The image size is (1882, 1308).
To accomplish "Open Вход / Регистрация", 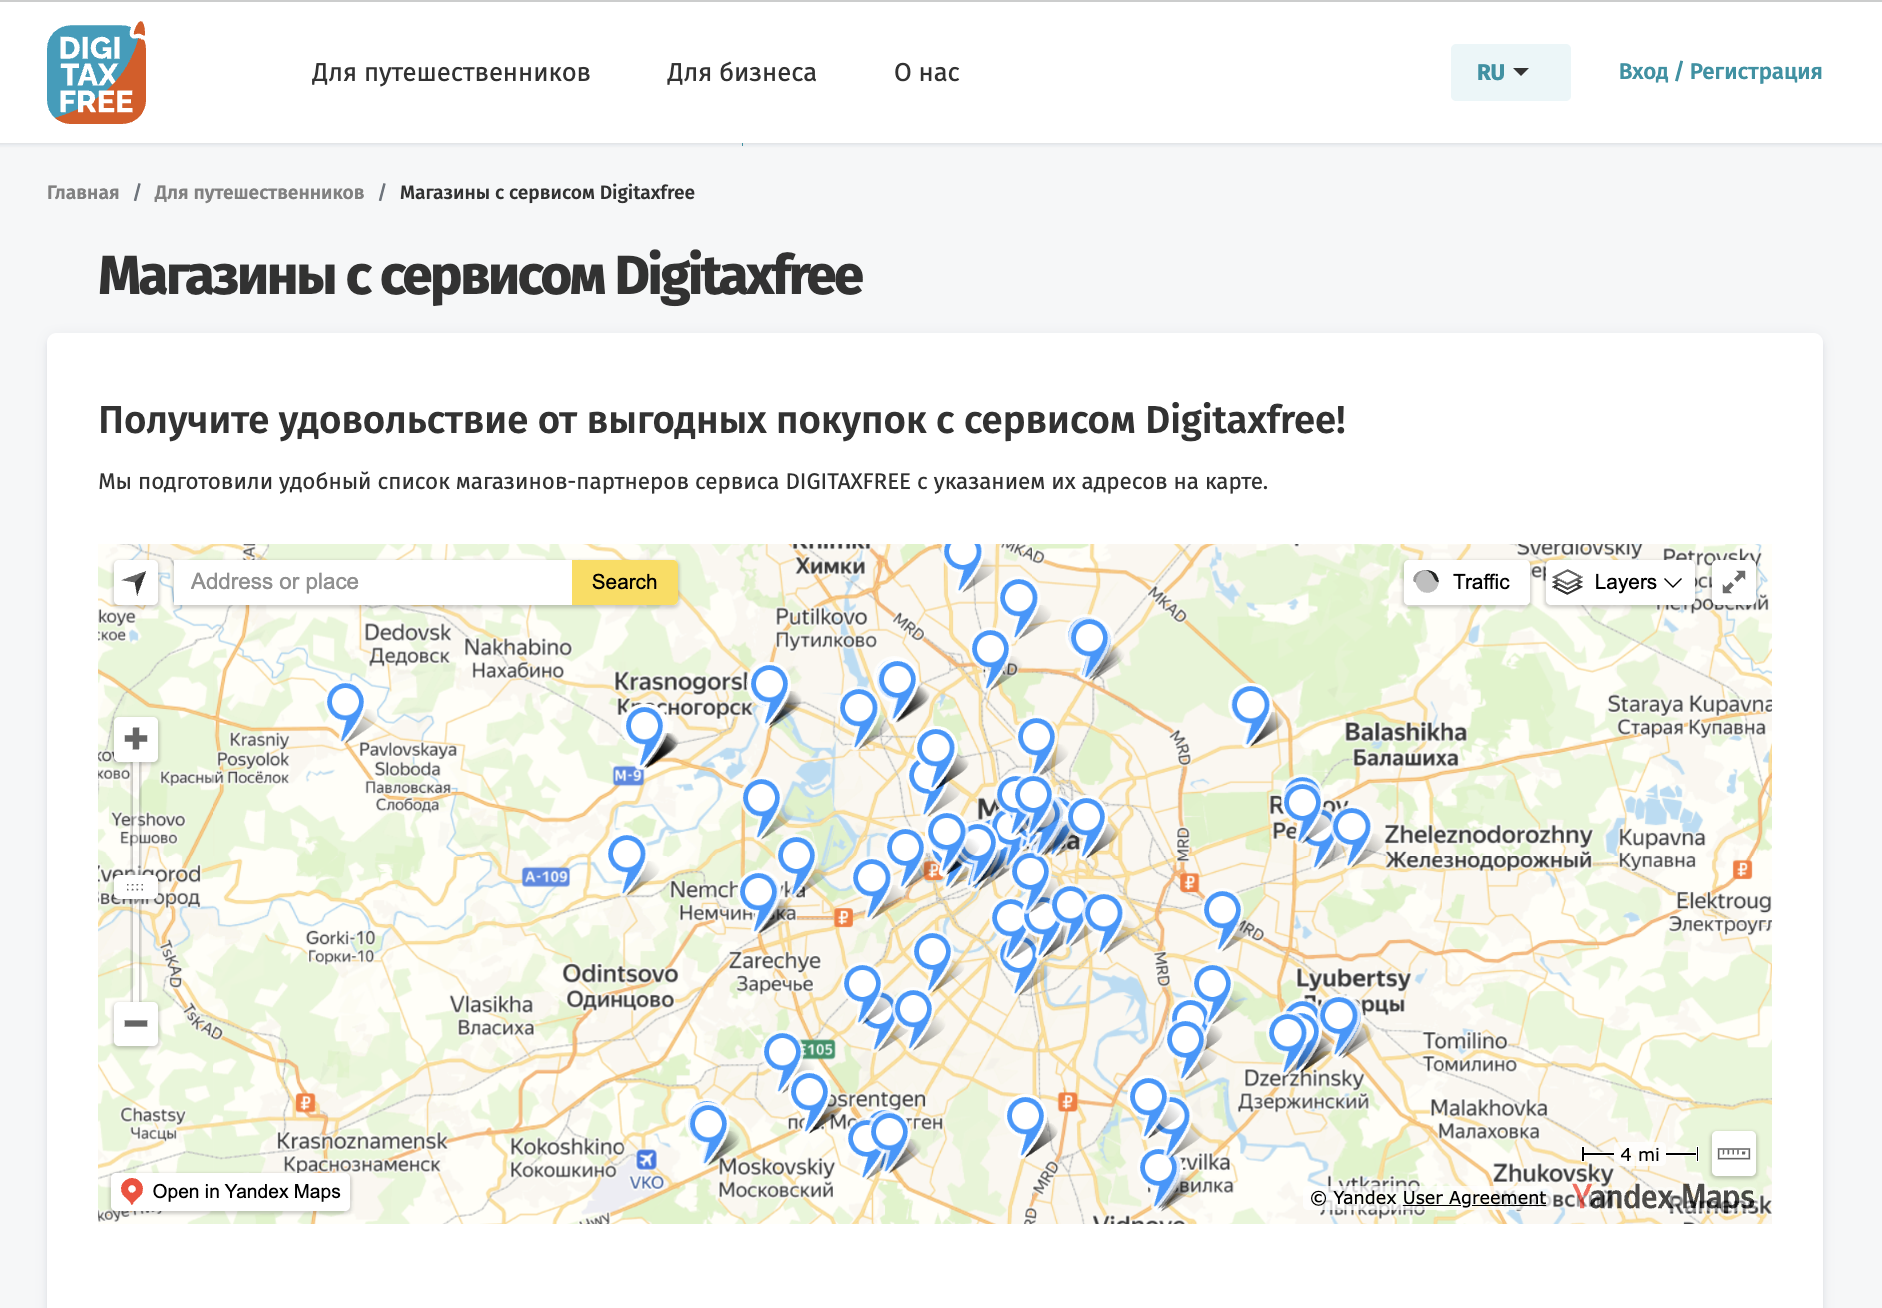I will [1721, 71].
